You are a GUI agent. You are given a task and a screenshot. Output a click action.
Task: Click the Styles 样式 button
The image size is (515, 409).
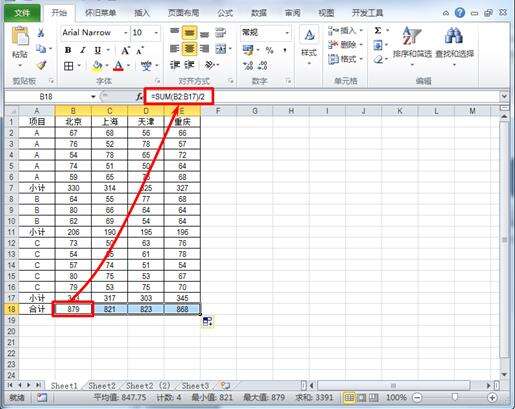coord(309,43)
